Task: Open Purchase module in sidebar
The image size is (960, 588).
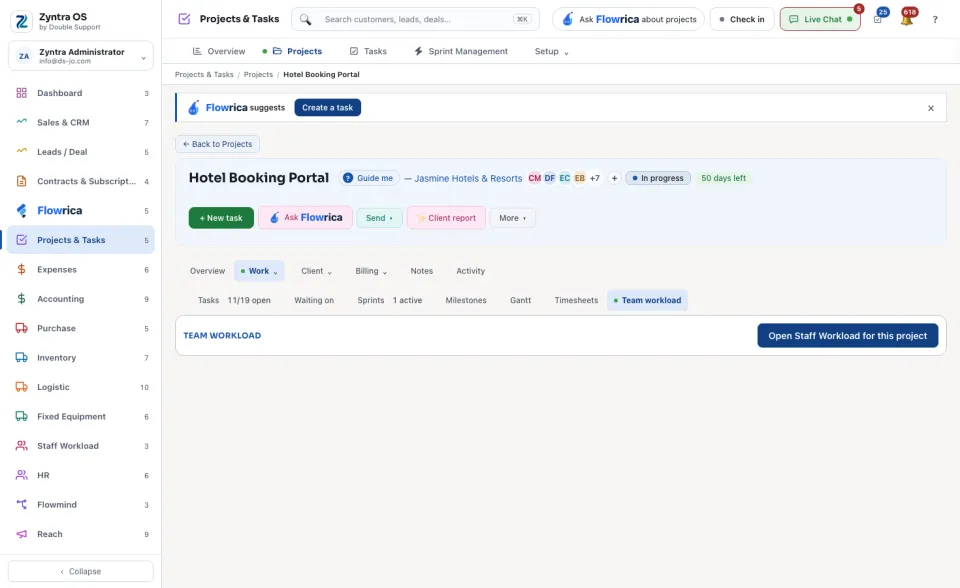Action: (x=81, y=328)
